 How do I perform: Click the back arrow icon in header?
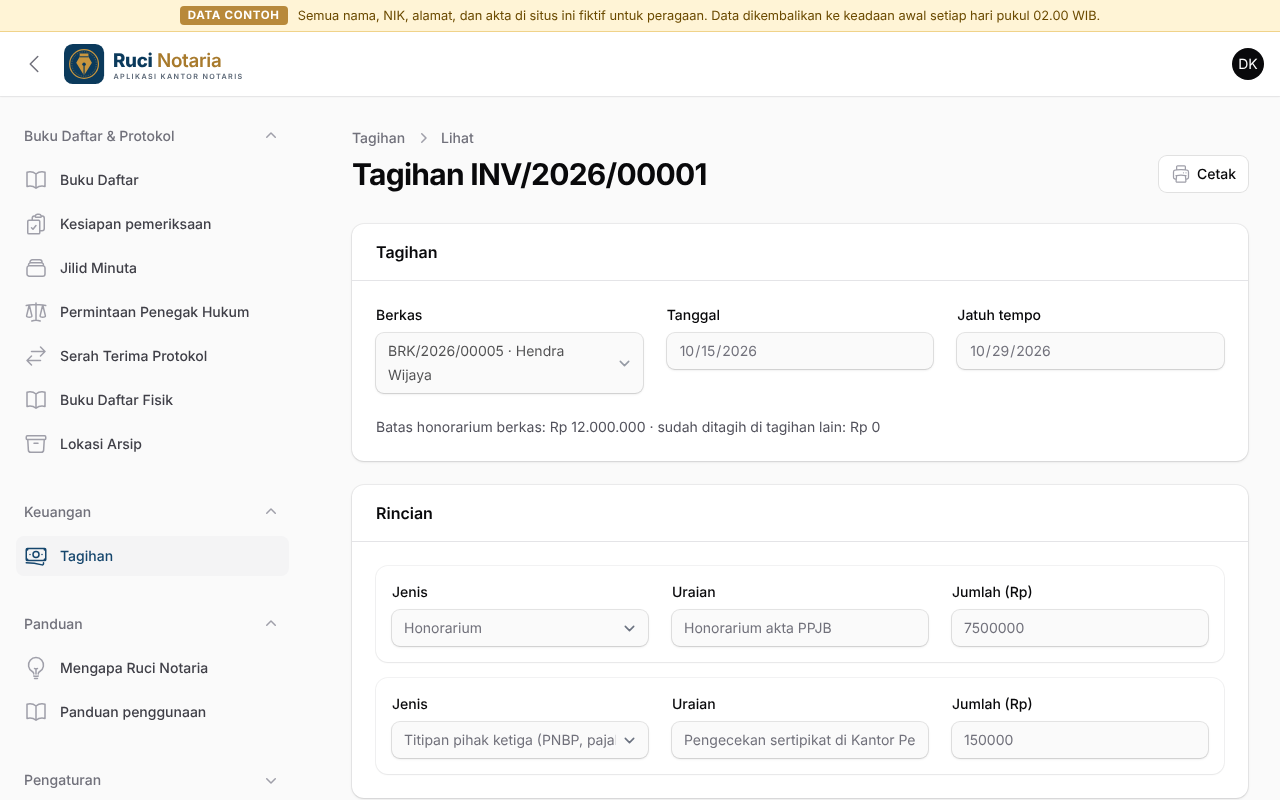point(34,64)
